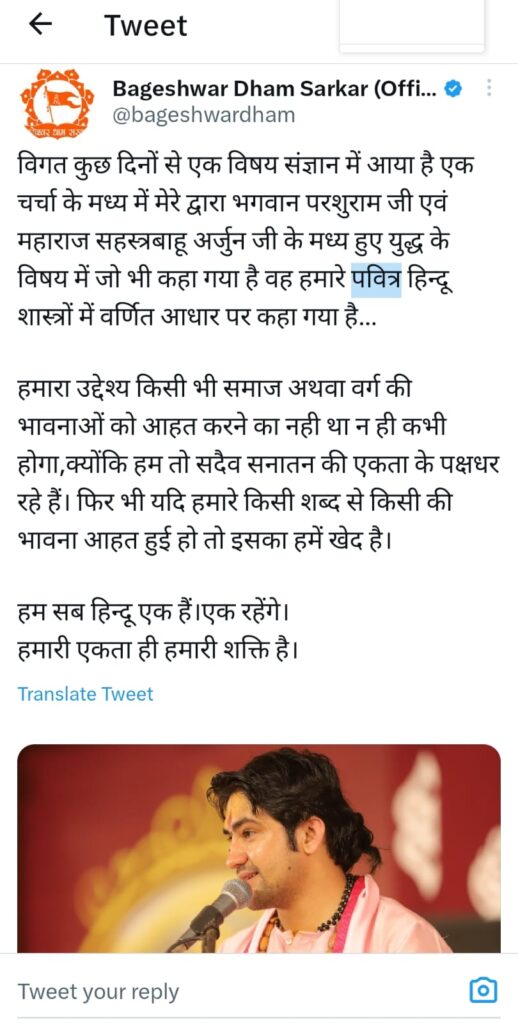Attach a photo with the camera icon

coord(483,990)
